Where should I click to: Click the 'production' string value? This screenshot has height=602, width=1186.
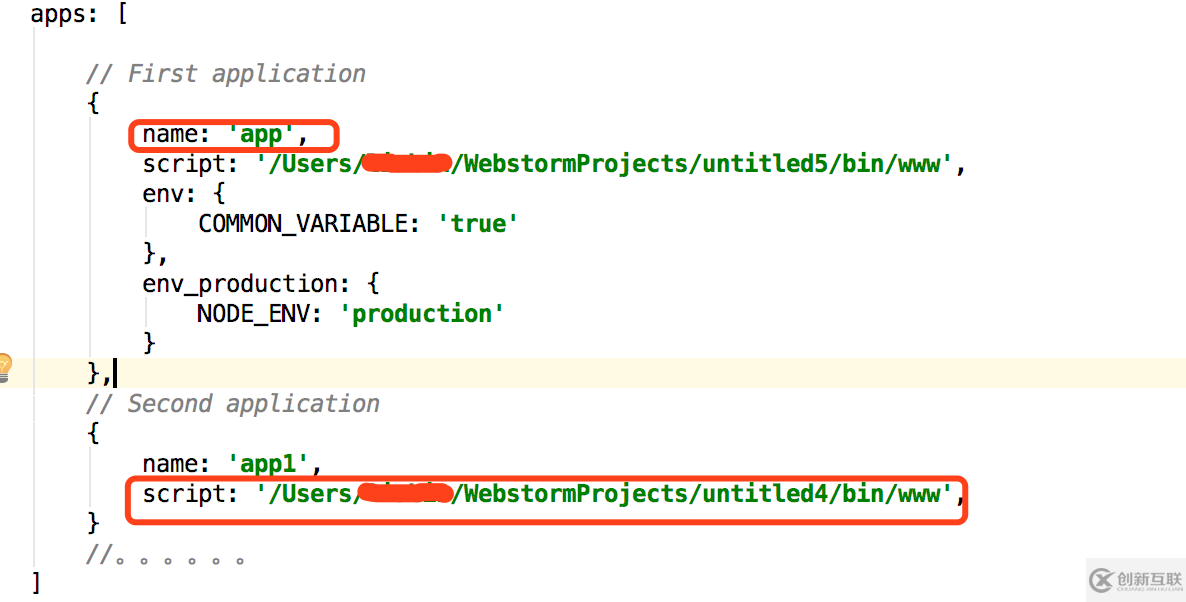[422, 314]
